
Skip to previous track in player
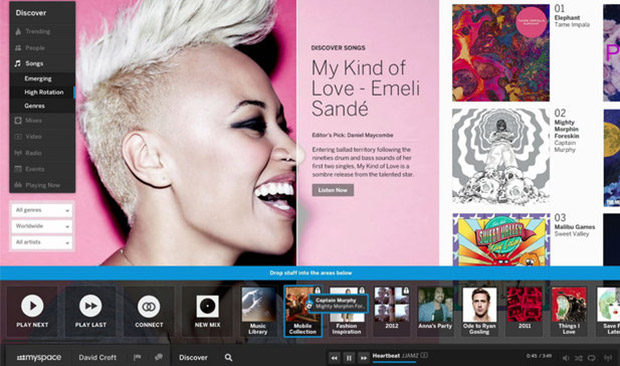(x=334, y=358)
